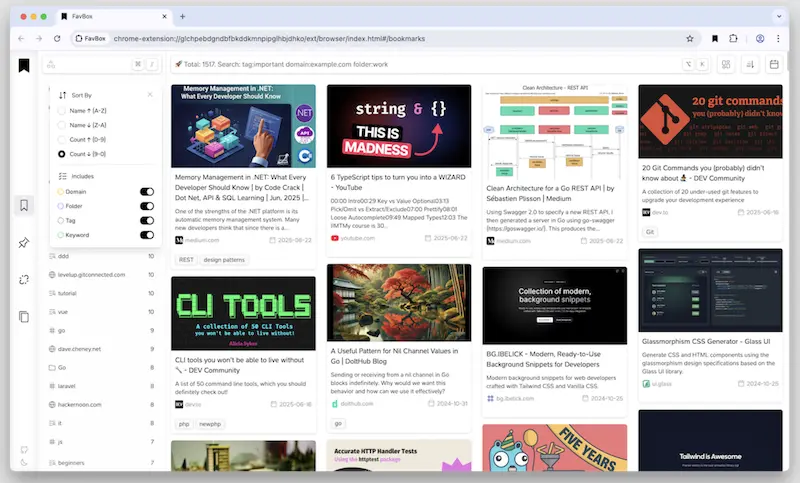Viewport: 800px width, 483px height.
Task: Click the date calendar icon on CLI tools card
Action: tap(273, 404)
